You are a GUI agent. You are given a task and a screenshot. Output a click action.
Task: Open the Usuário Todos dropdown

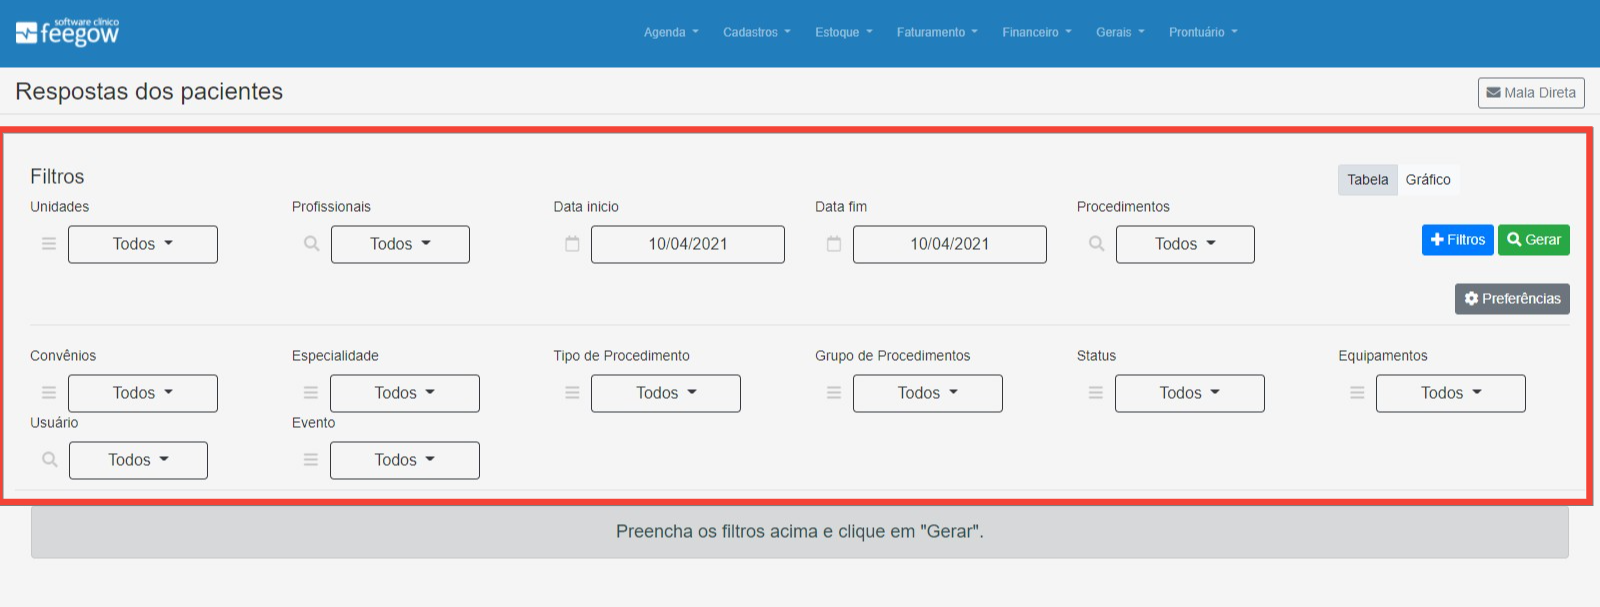[138, 460]
